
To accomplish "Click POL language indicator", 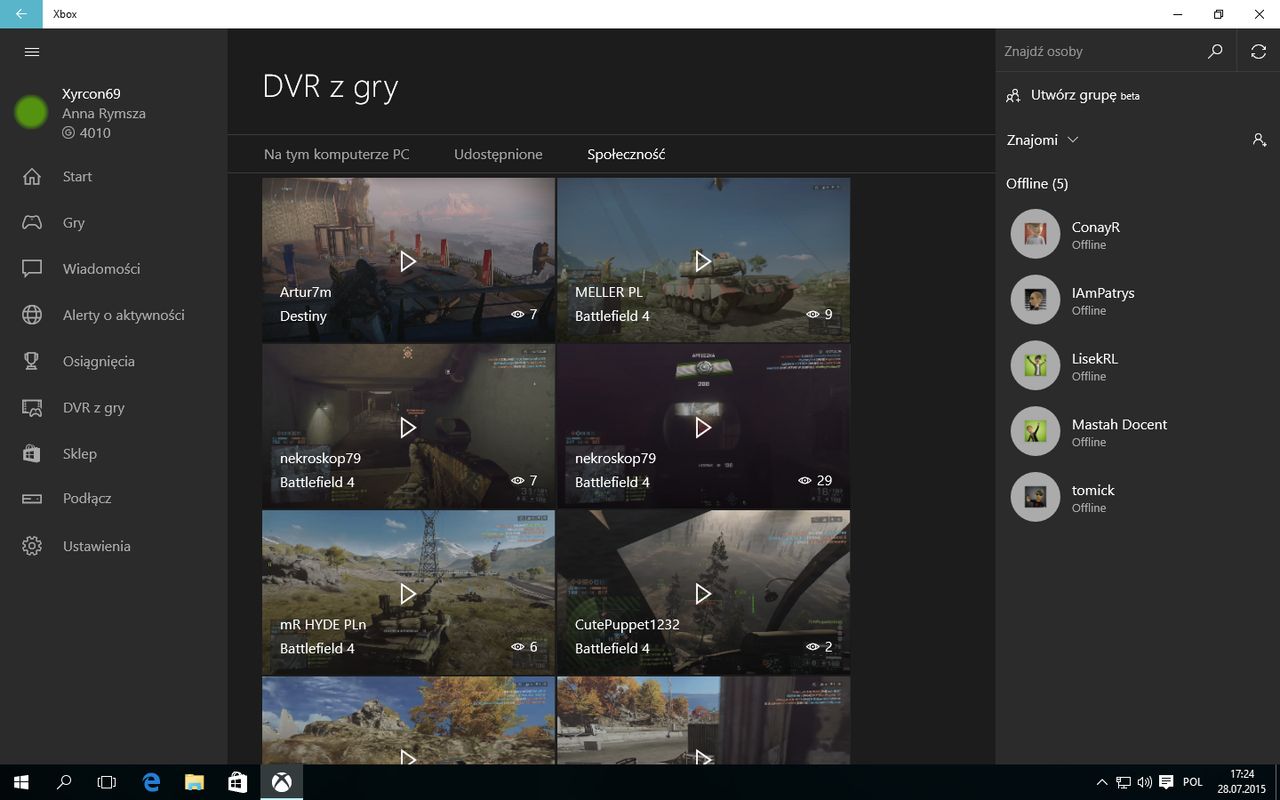I will tap(1192, 782).
